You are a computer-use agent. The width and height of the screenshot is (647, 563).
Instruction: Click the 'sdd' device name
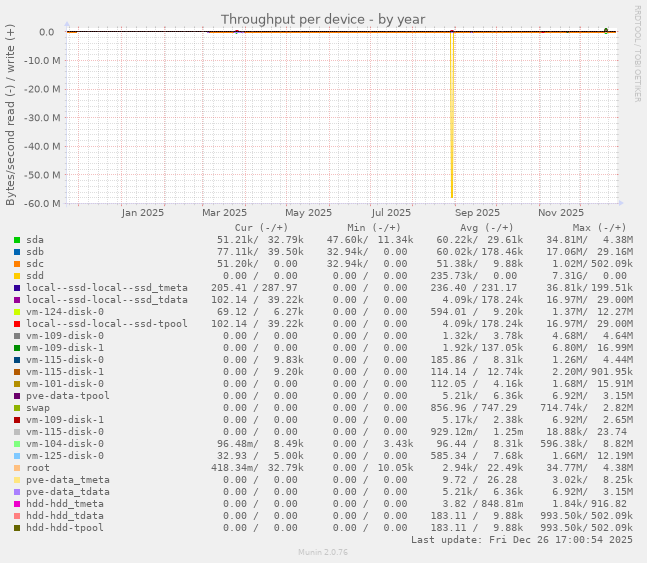35,276
